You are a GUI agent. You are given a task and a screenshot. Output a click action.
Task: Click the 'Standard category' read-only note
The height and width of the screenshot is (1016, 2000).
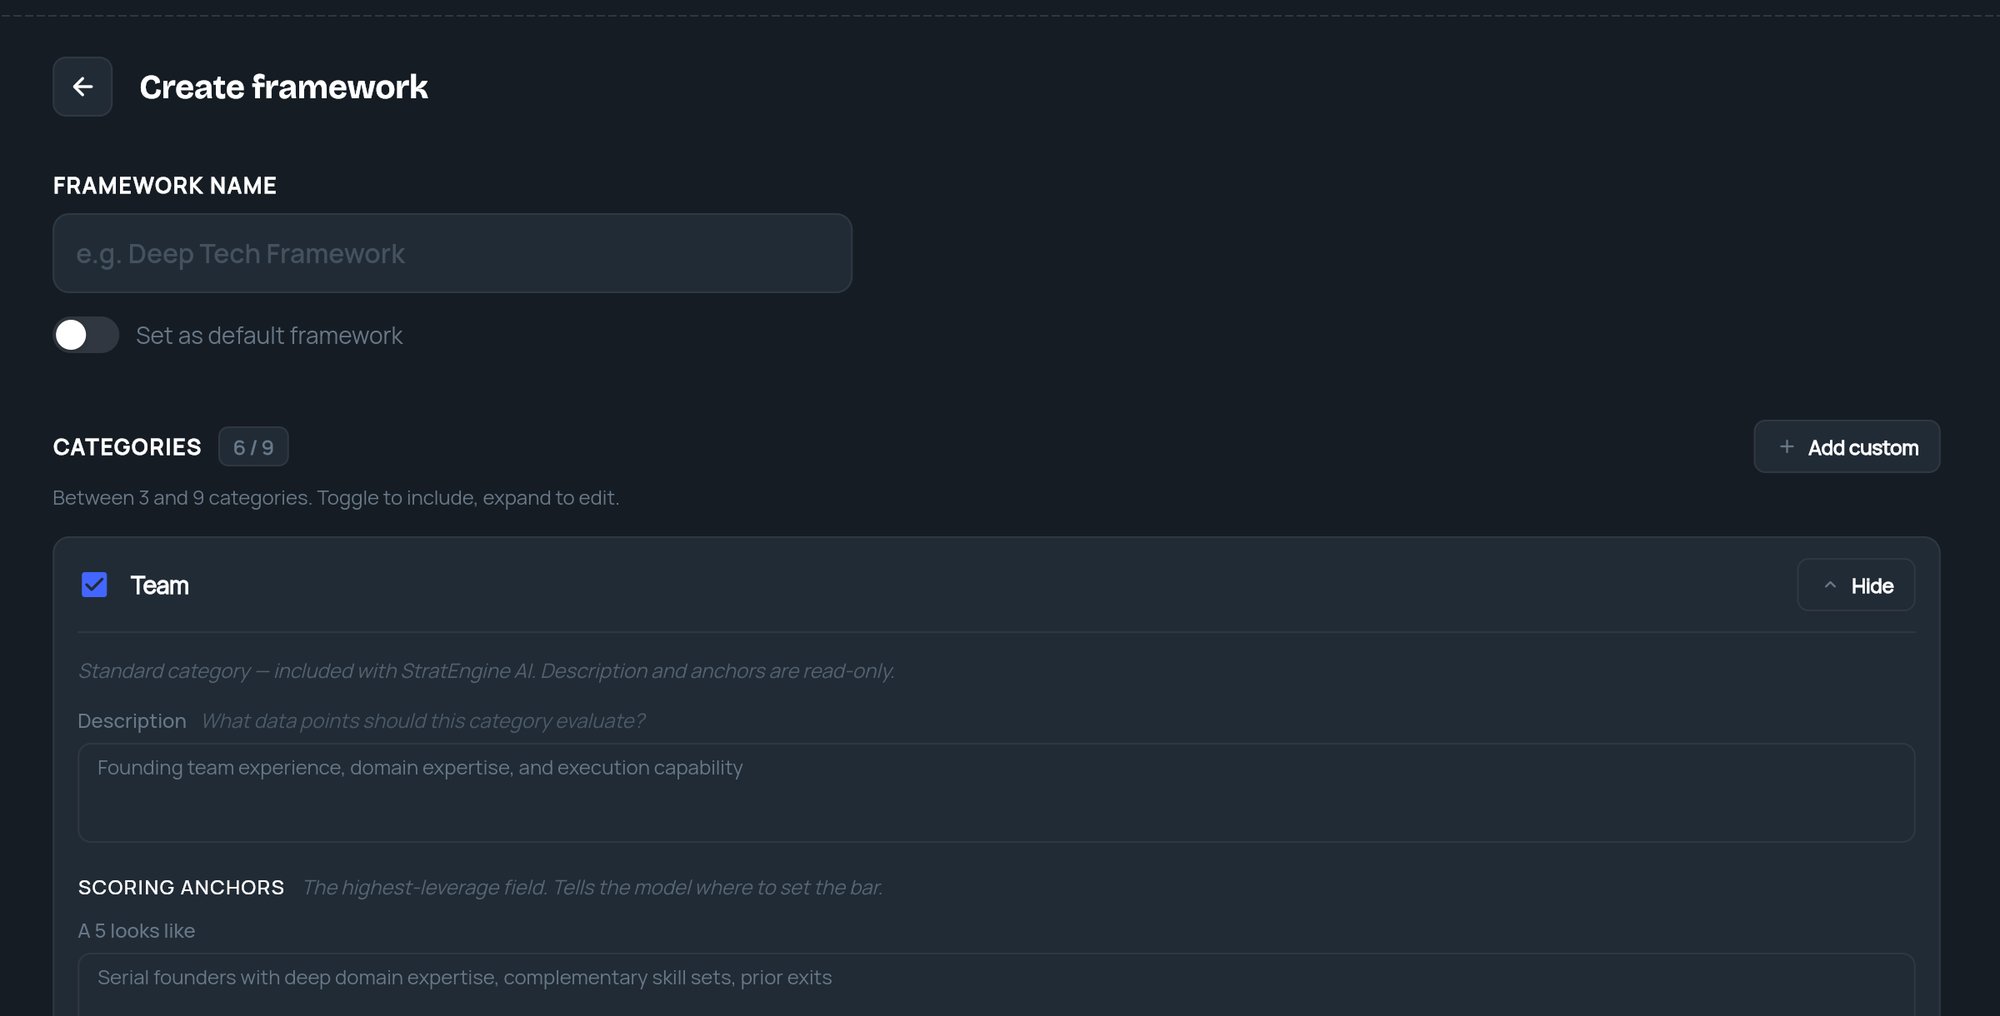(486, 671)
